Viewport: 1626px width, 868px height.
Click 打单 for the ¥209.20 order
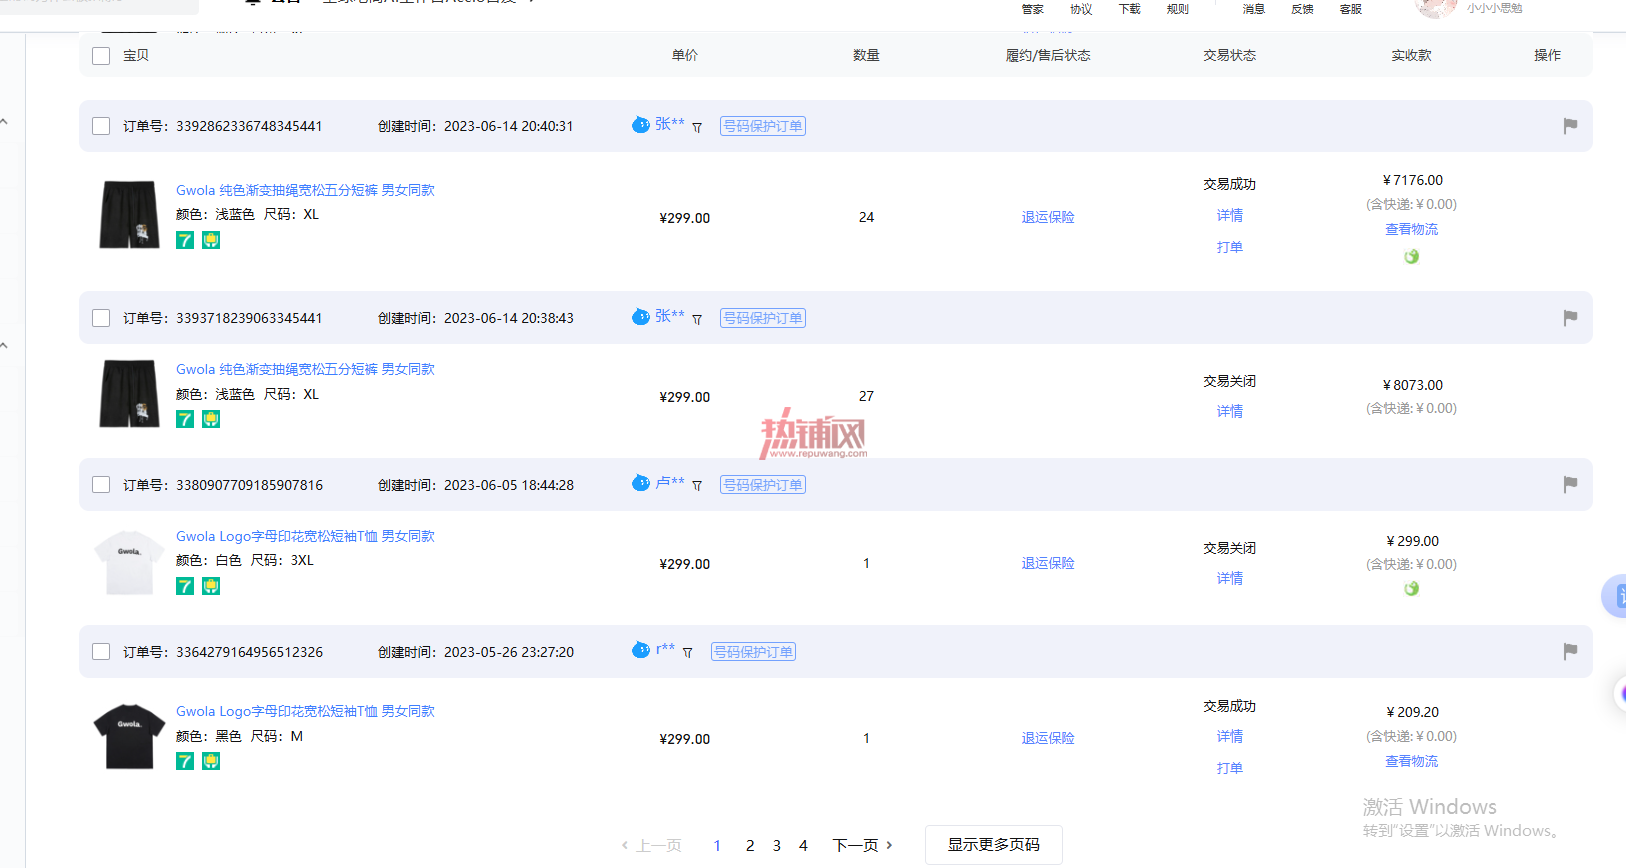tap(1230, 768)
